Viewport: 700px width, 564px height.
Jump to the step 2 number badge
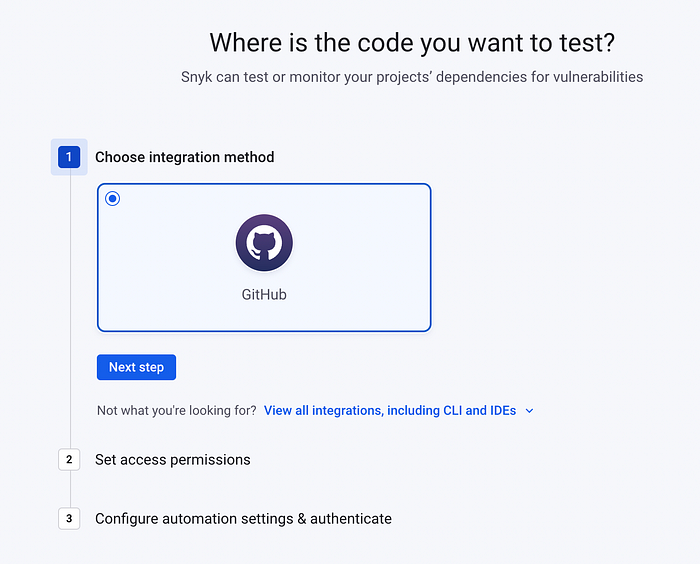tap(69, 460)
